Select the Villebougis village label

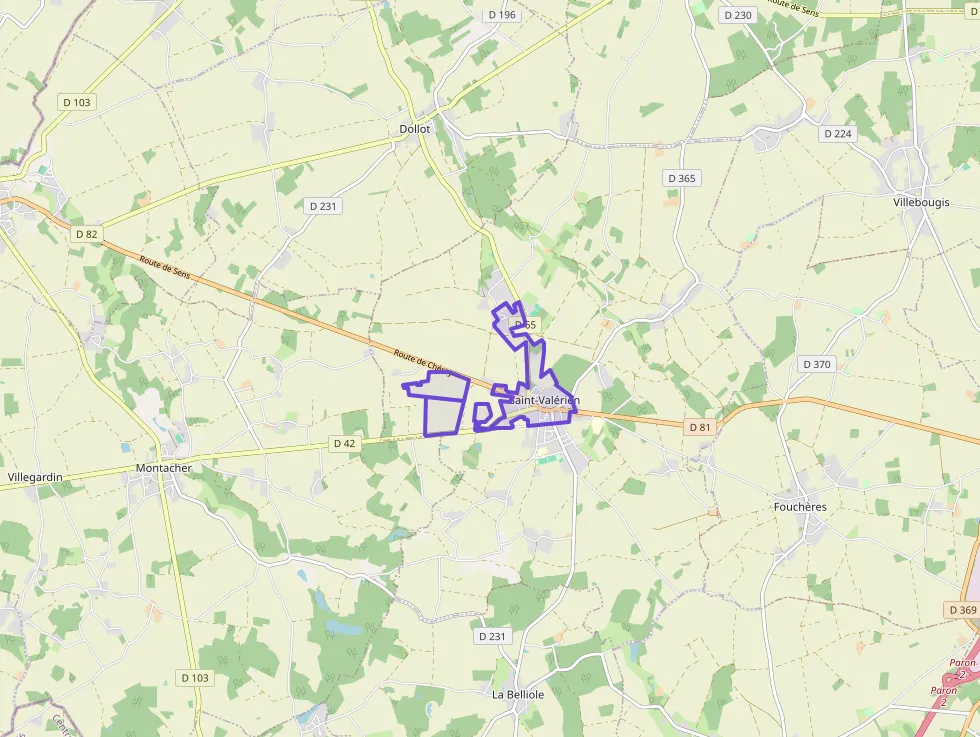click(x=921, y=203)
